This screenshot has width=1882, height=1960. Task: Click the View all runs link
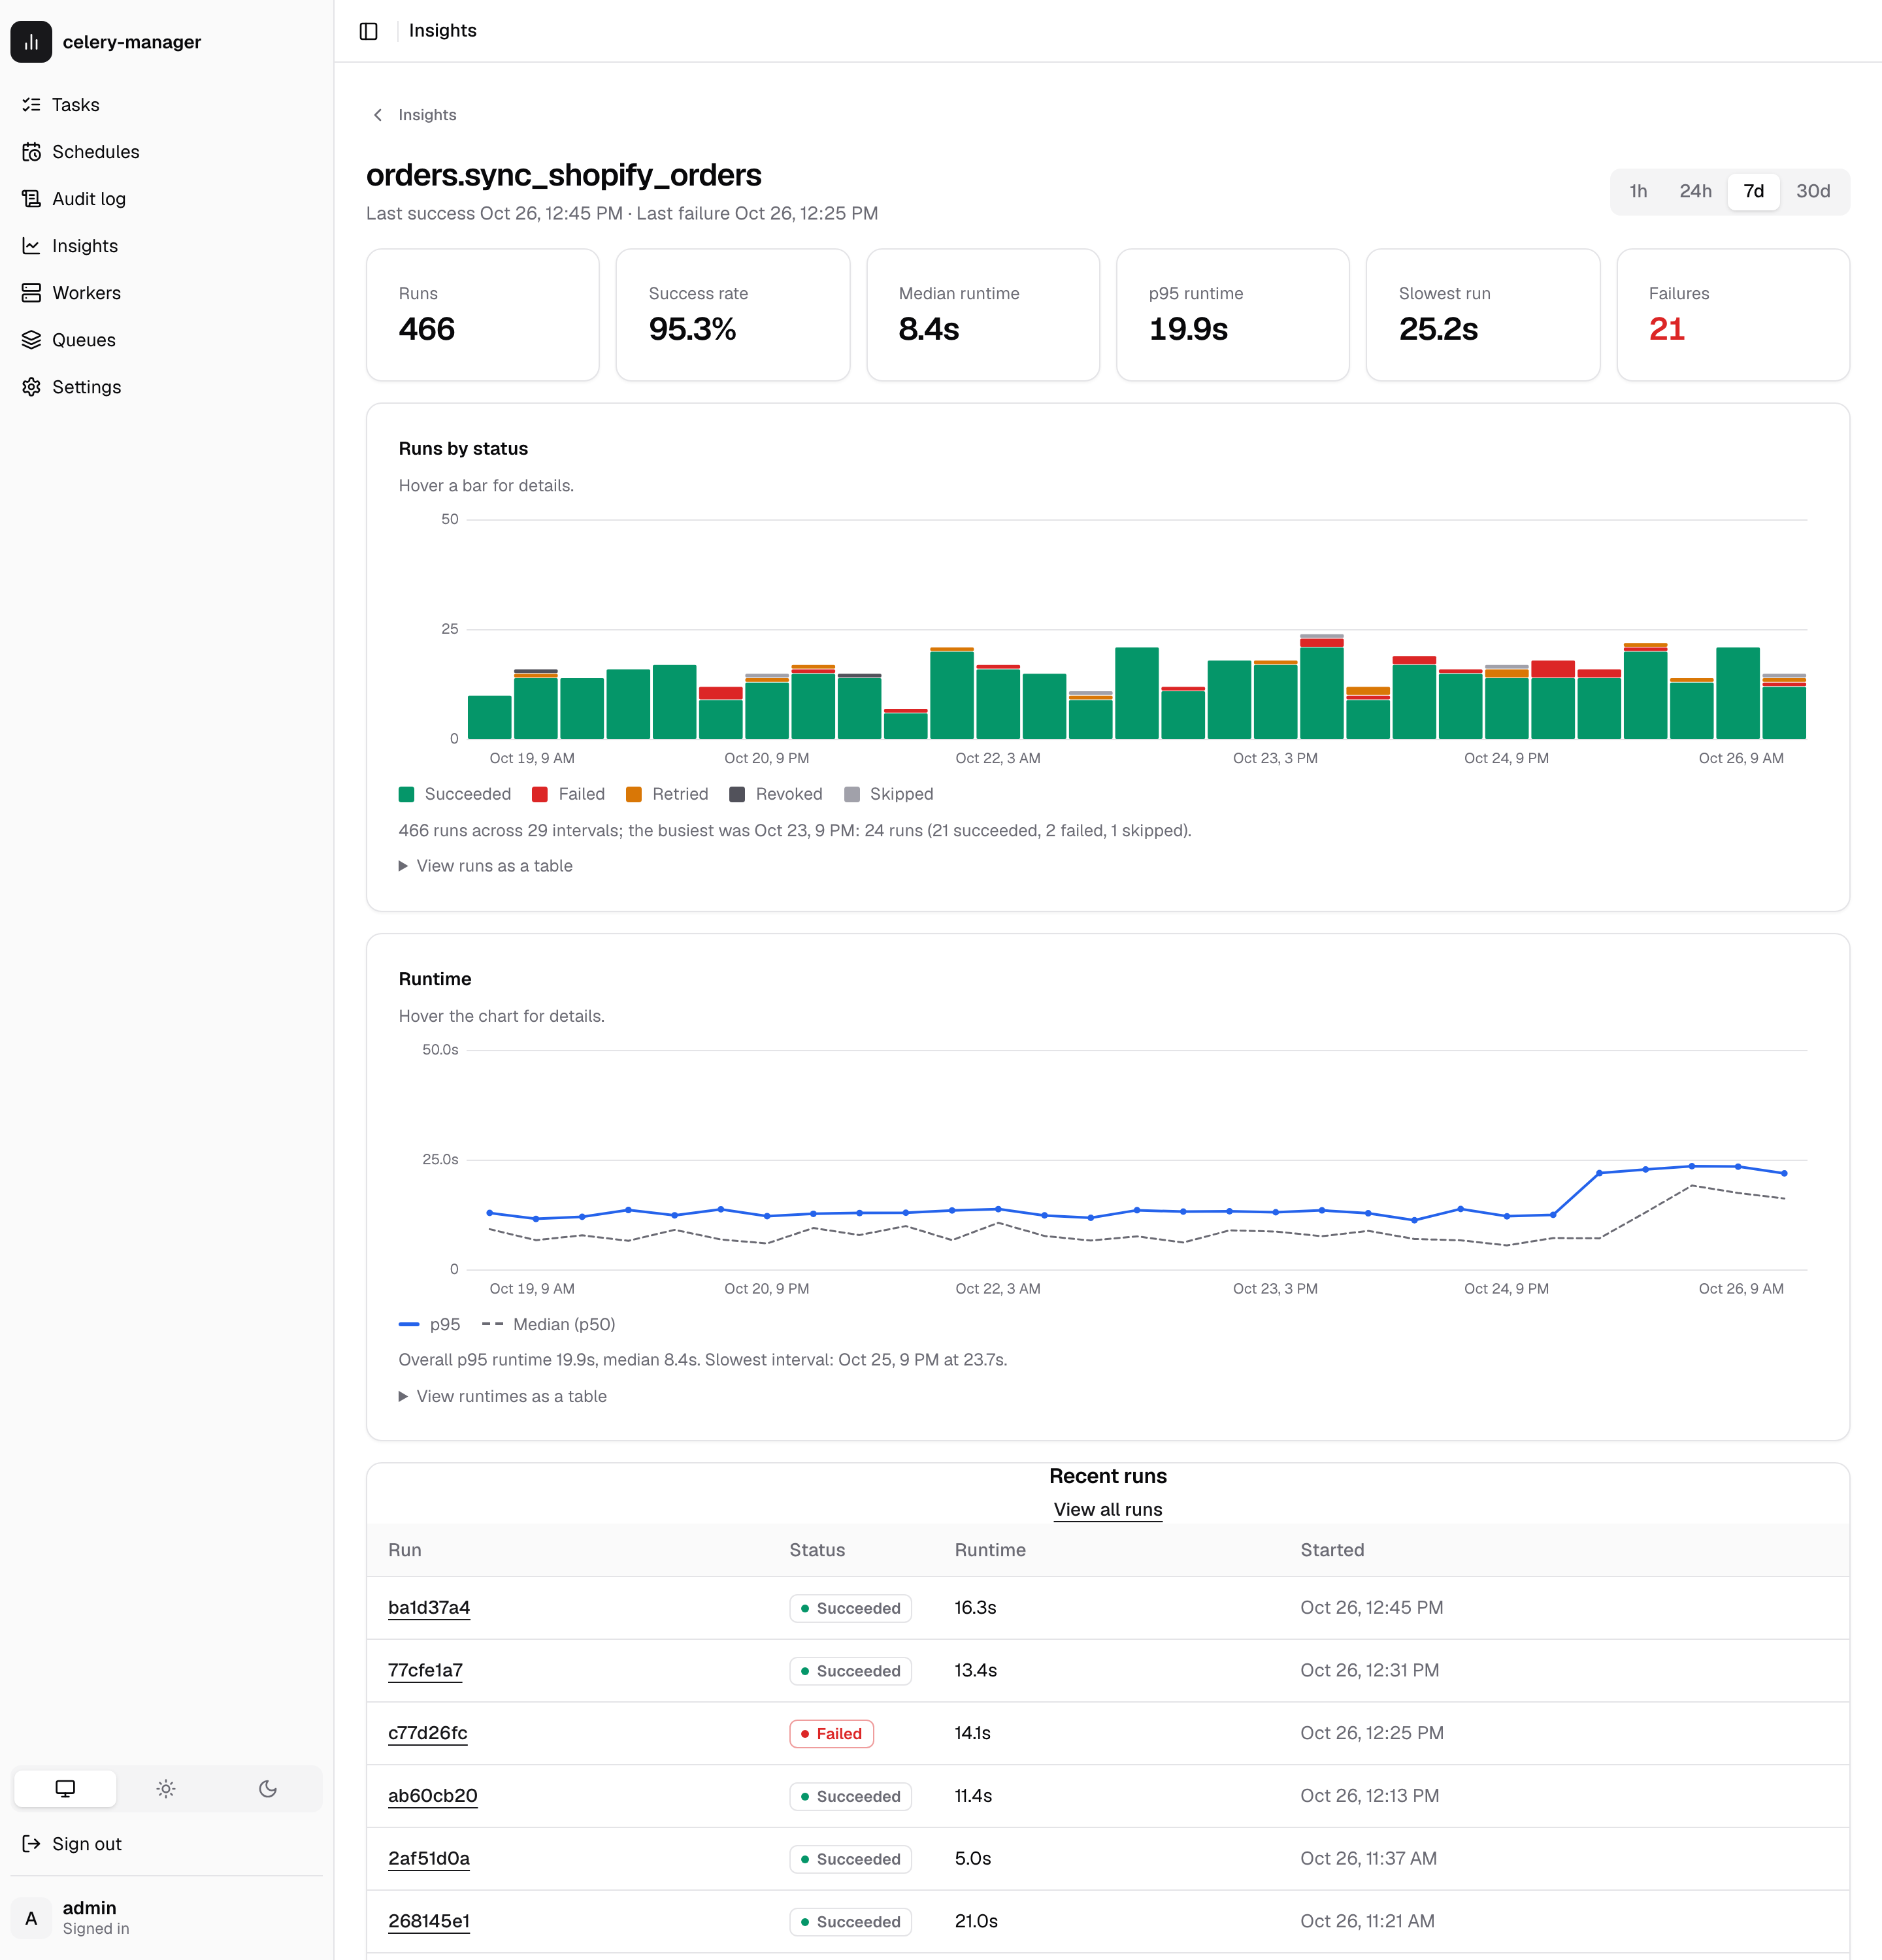(1108, 1510)
